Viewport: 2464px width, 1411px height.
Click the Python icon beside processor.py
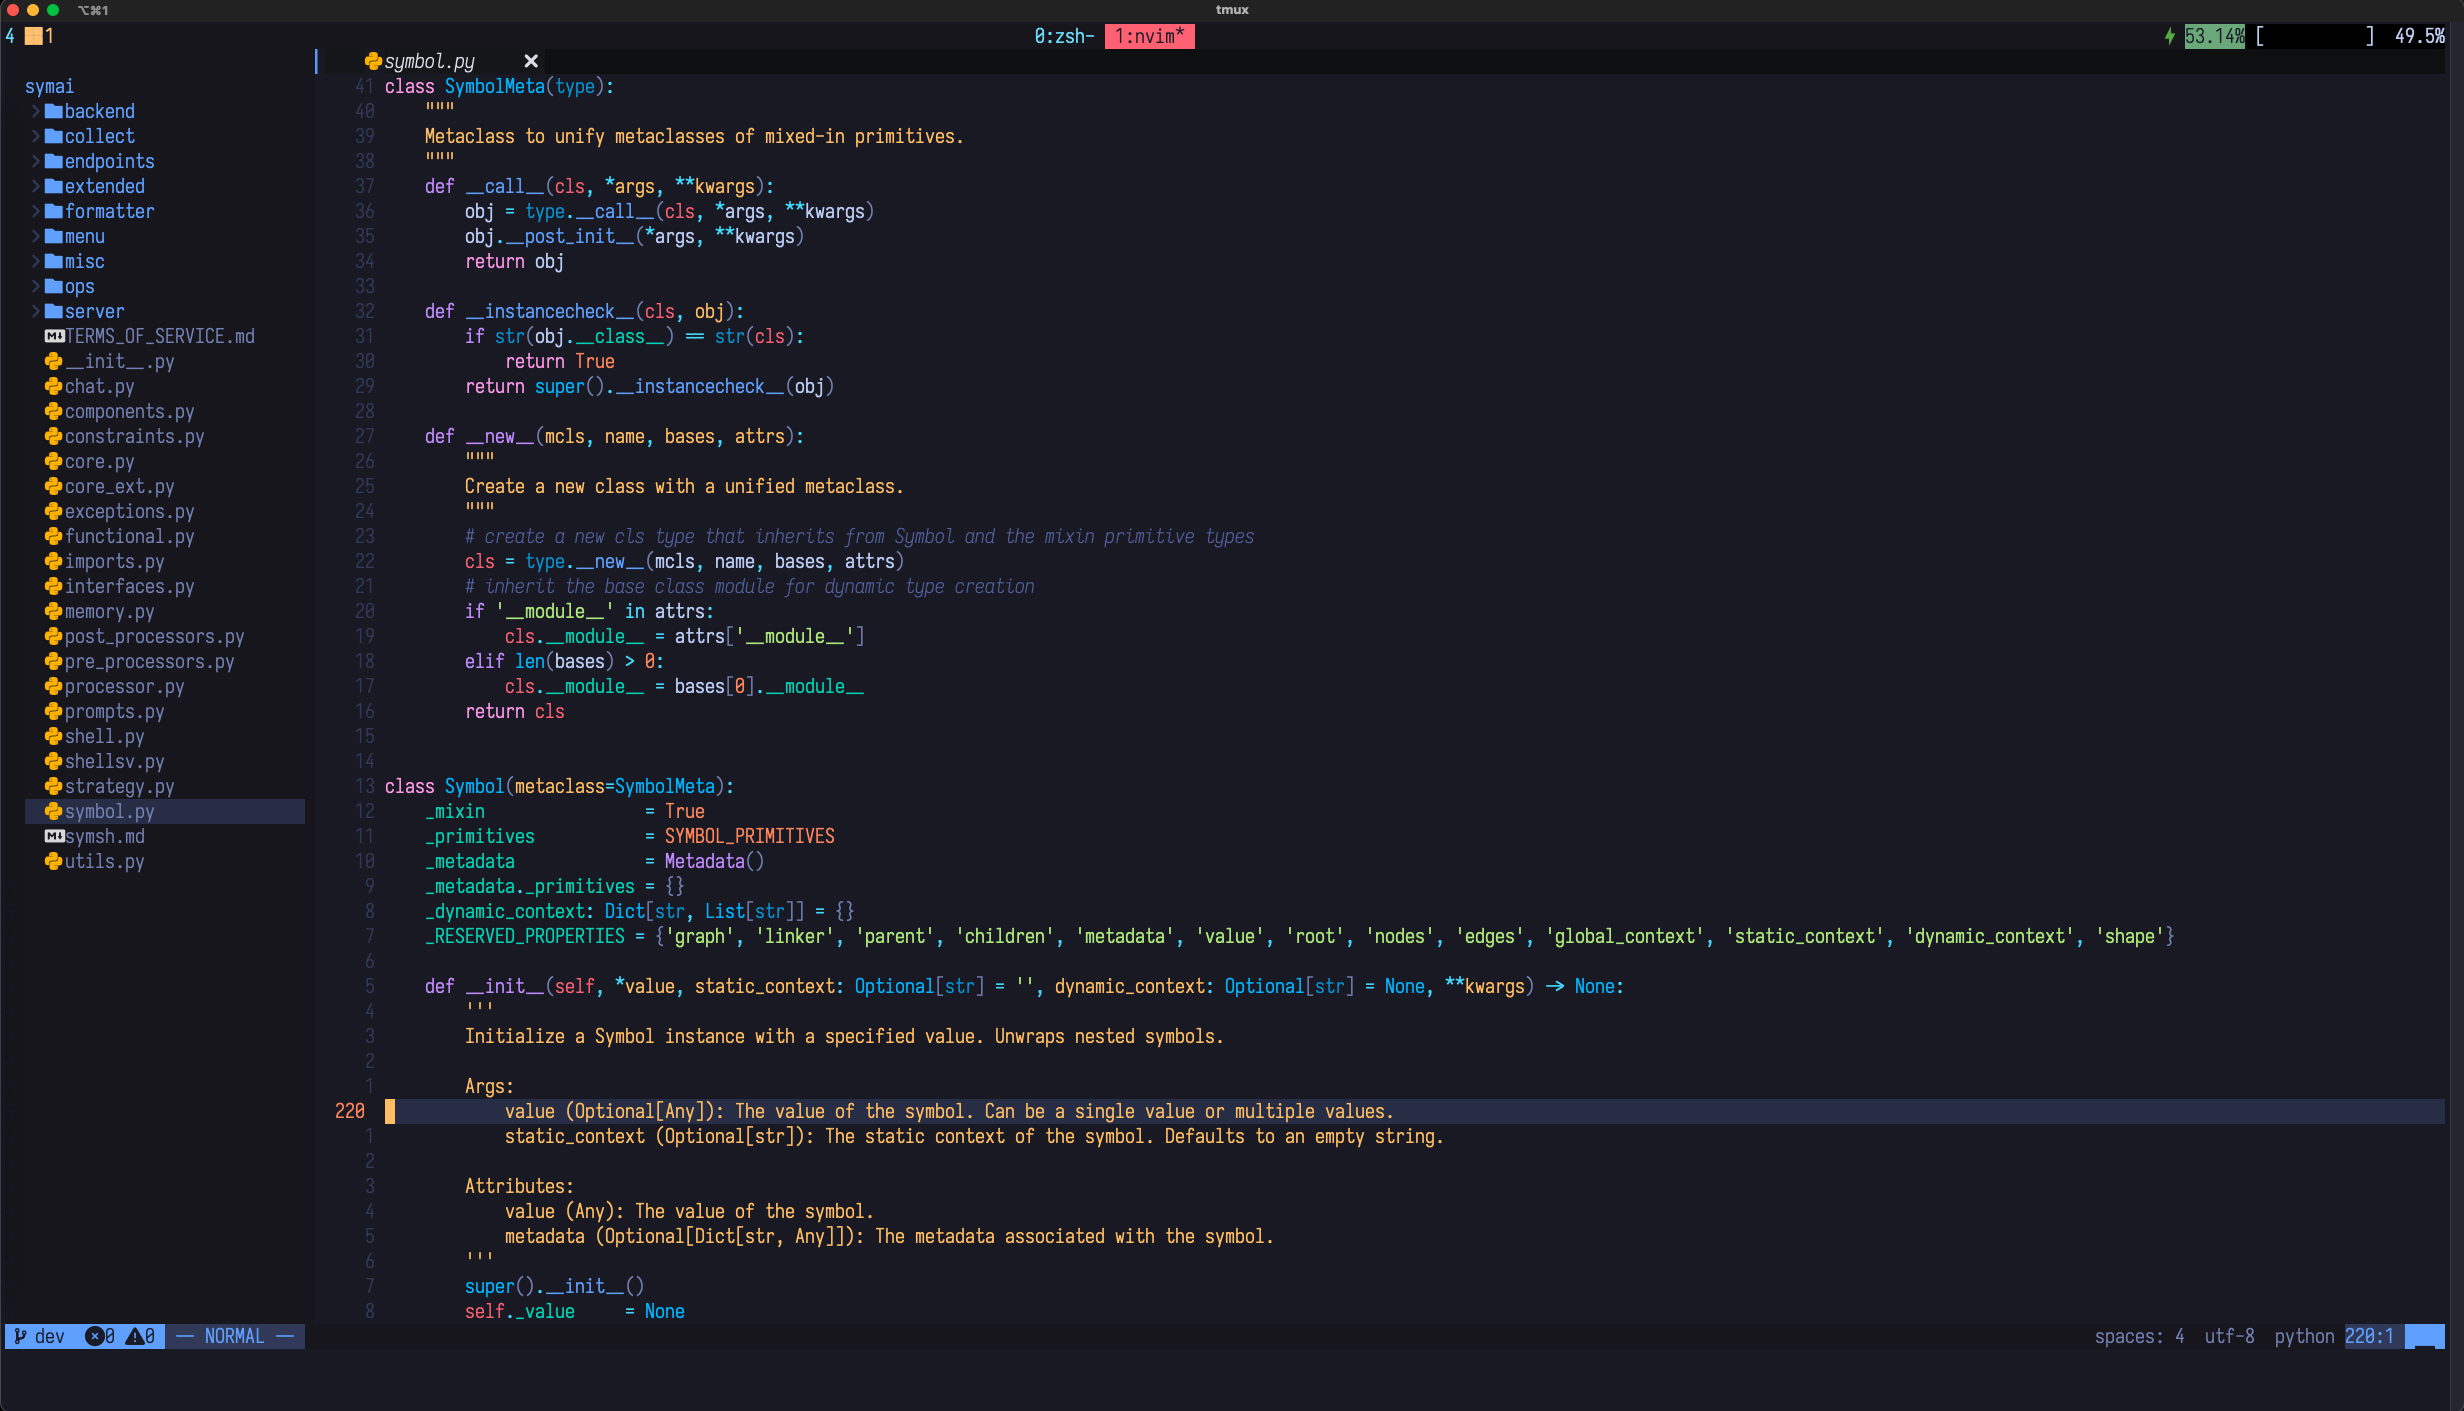click(54, 686)
